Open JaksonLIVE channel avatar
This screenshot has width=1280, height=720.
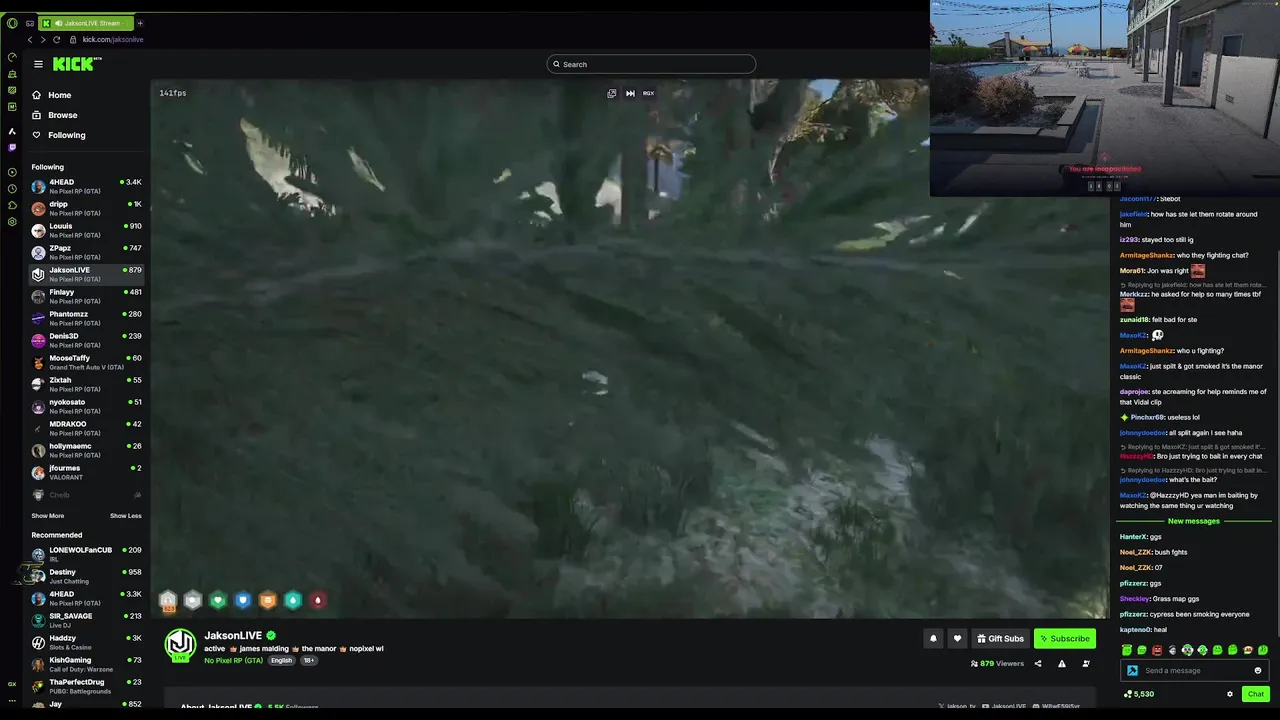pos(180,645)
